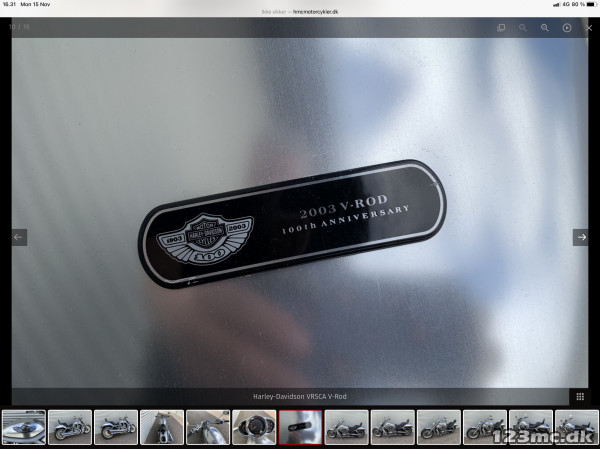Open the eighth thumbnail in the strip
600x449 pixels.
point(346,427)
